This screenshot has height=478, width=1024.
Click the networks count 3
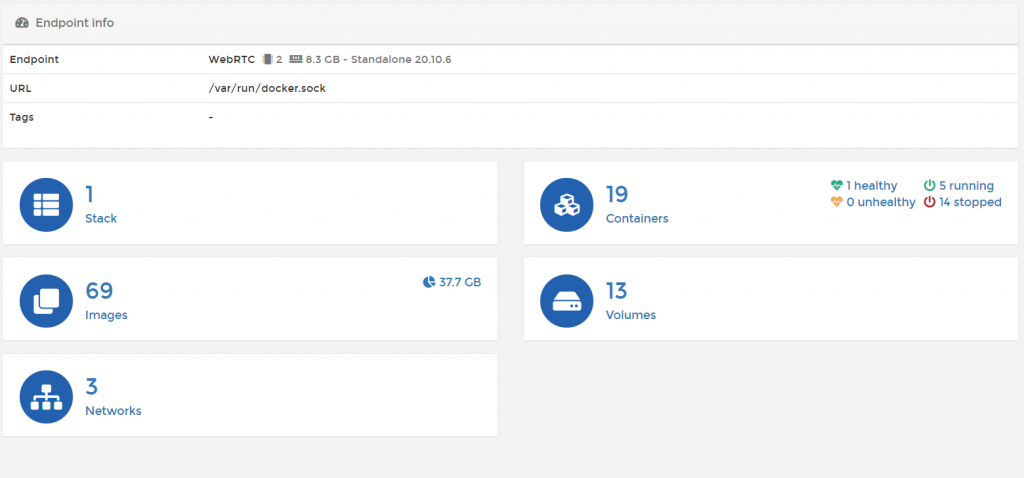pyautogui.click(x=91, y=387)
